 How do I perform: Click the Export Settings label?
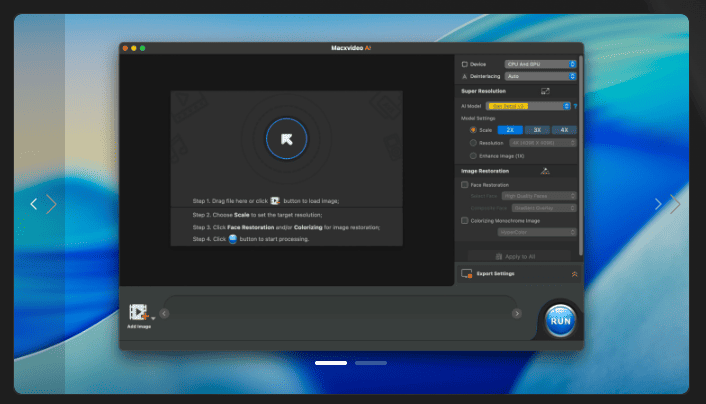(x=495, y=273)
